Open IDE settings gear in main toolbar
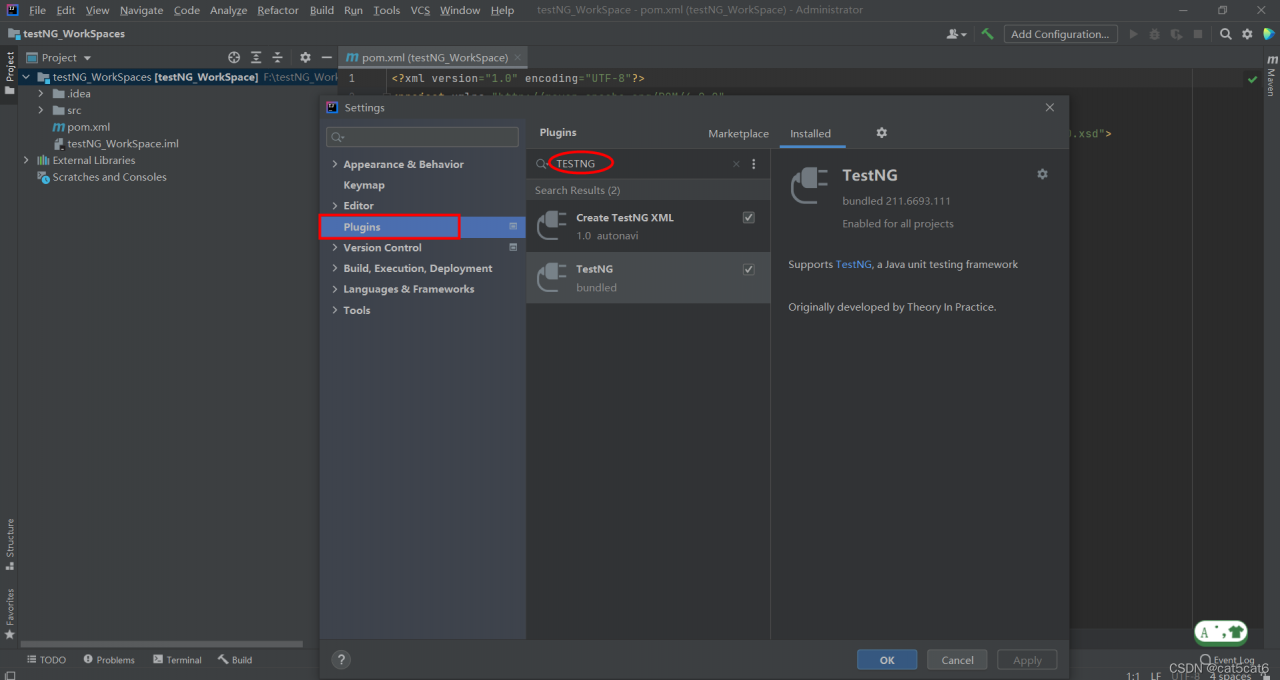Viewport: 1280px width, 680px height. (x=1247, y=34)
